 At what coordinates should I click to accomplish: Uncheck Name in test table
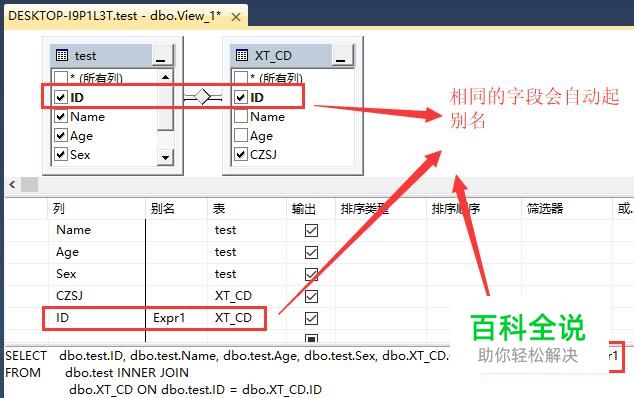tap(61, 116)
